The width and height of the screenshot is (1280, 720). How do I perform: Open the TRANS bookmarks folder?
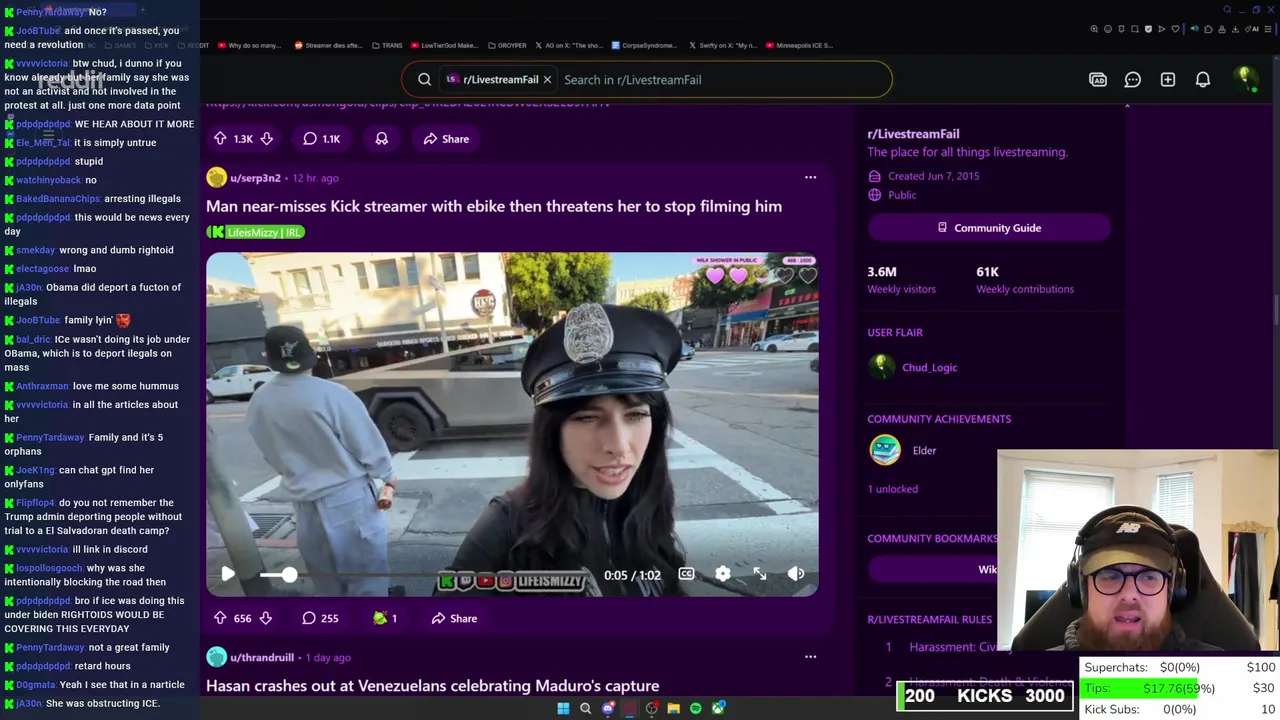point(387,45)
